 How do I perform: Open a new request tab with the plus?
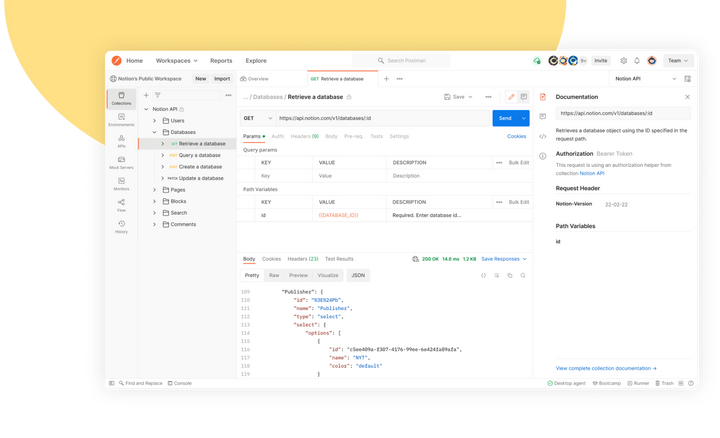tap(386, 79)
